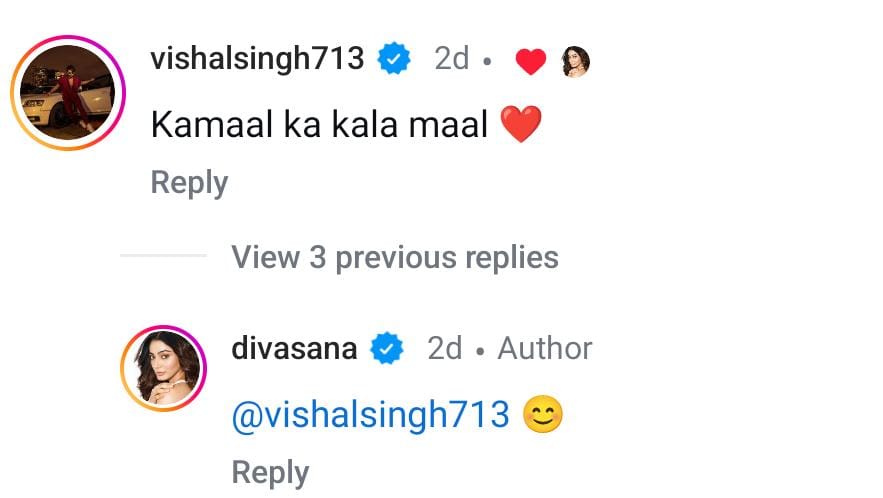Click the 2d timestamp on divasana's reply
Image resolution: width=883 pixels, height=498 pixels.
coord(444,348)
